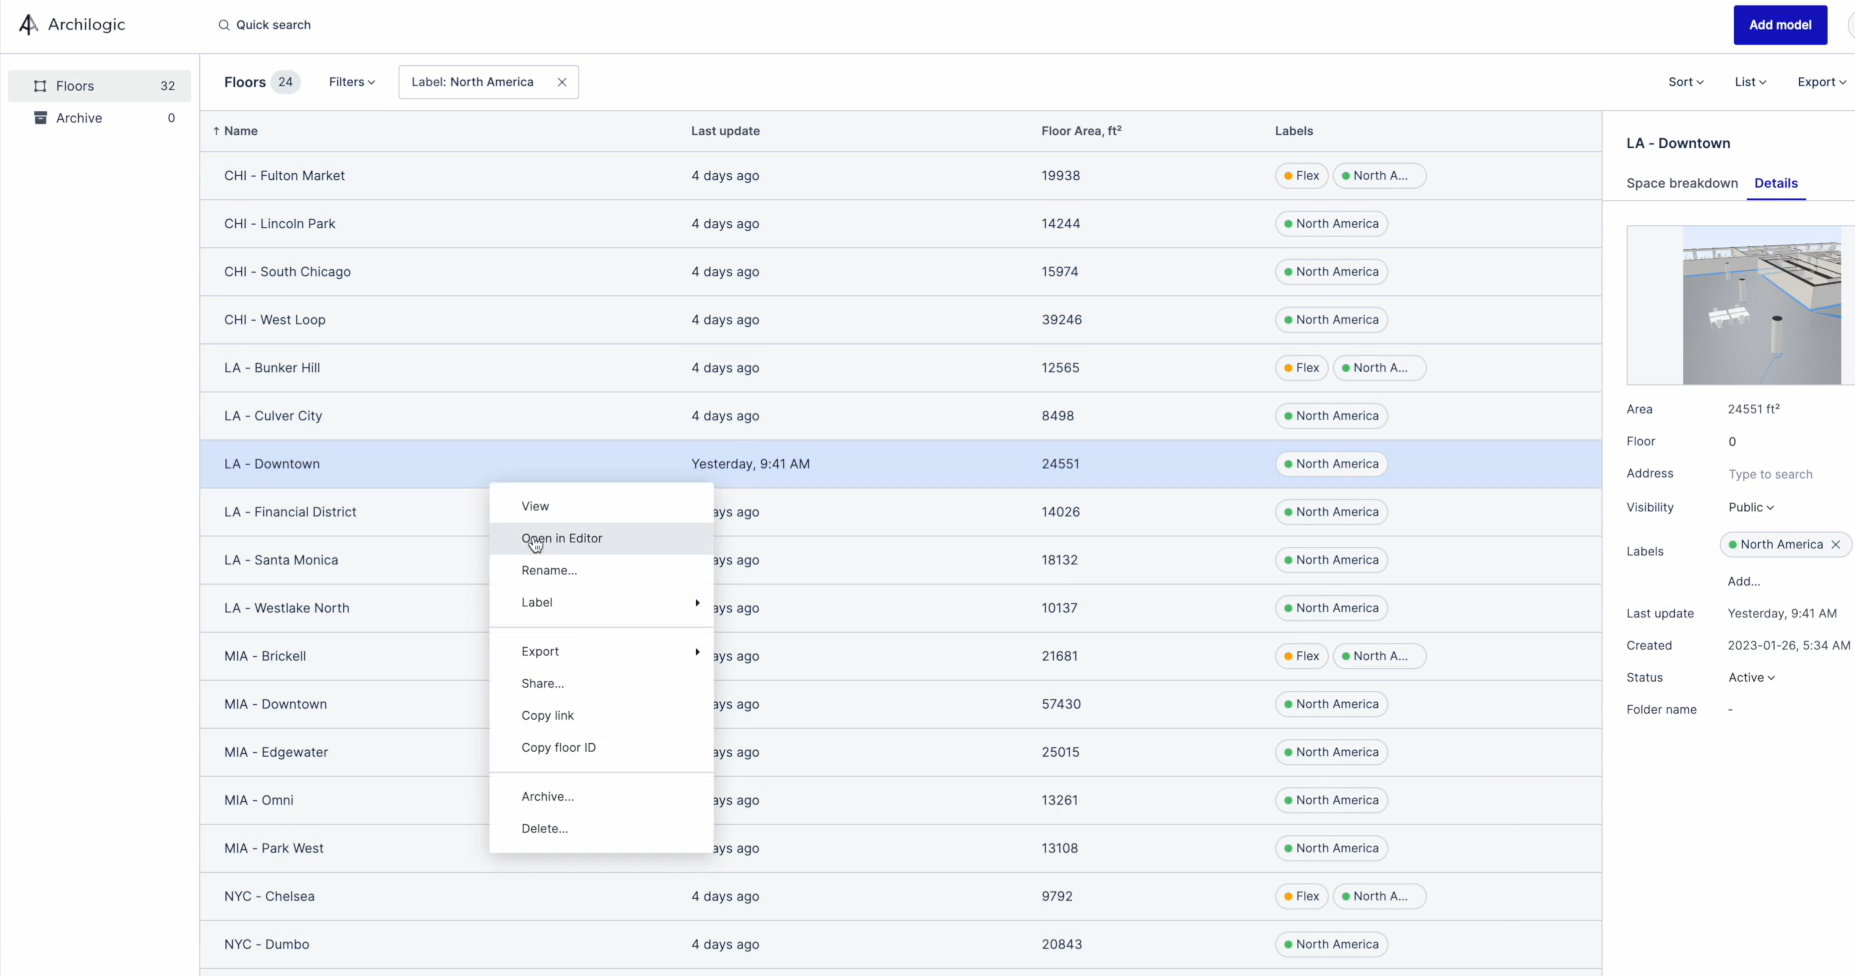Change Visibility from Public dropdown

click(x=1751, y=508)
